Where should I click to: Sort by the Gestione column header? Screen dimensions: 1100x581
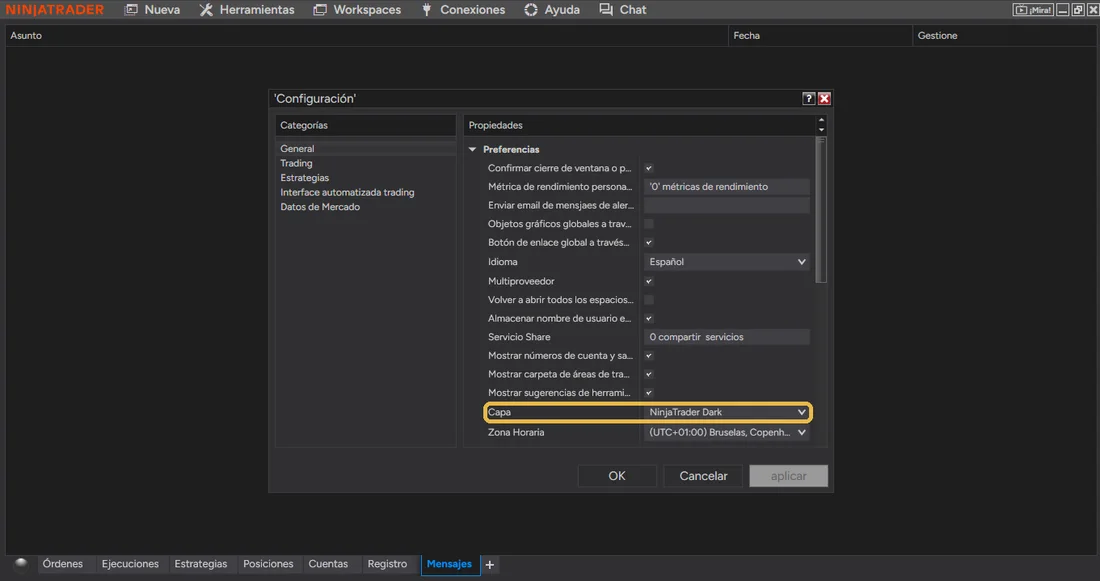coord(1003,36)
